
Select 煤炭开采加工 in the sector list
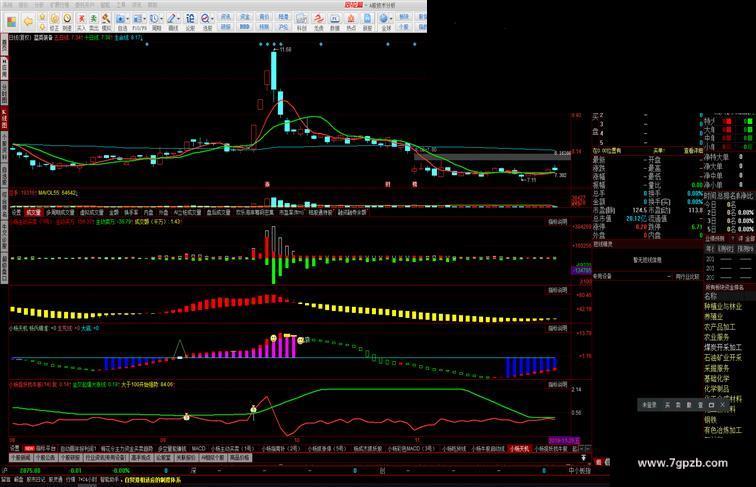click(723, 347)
